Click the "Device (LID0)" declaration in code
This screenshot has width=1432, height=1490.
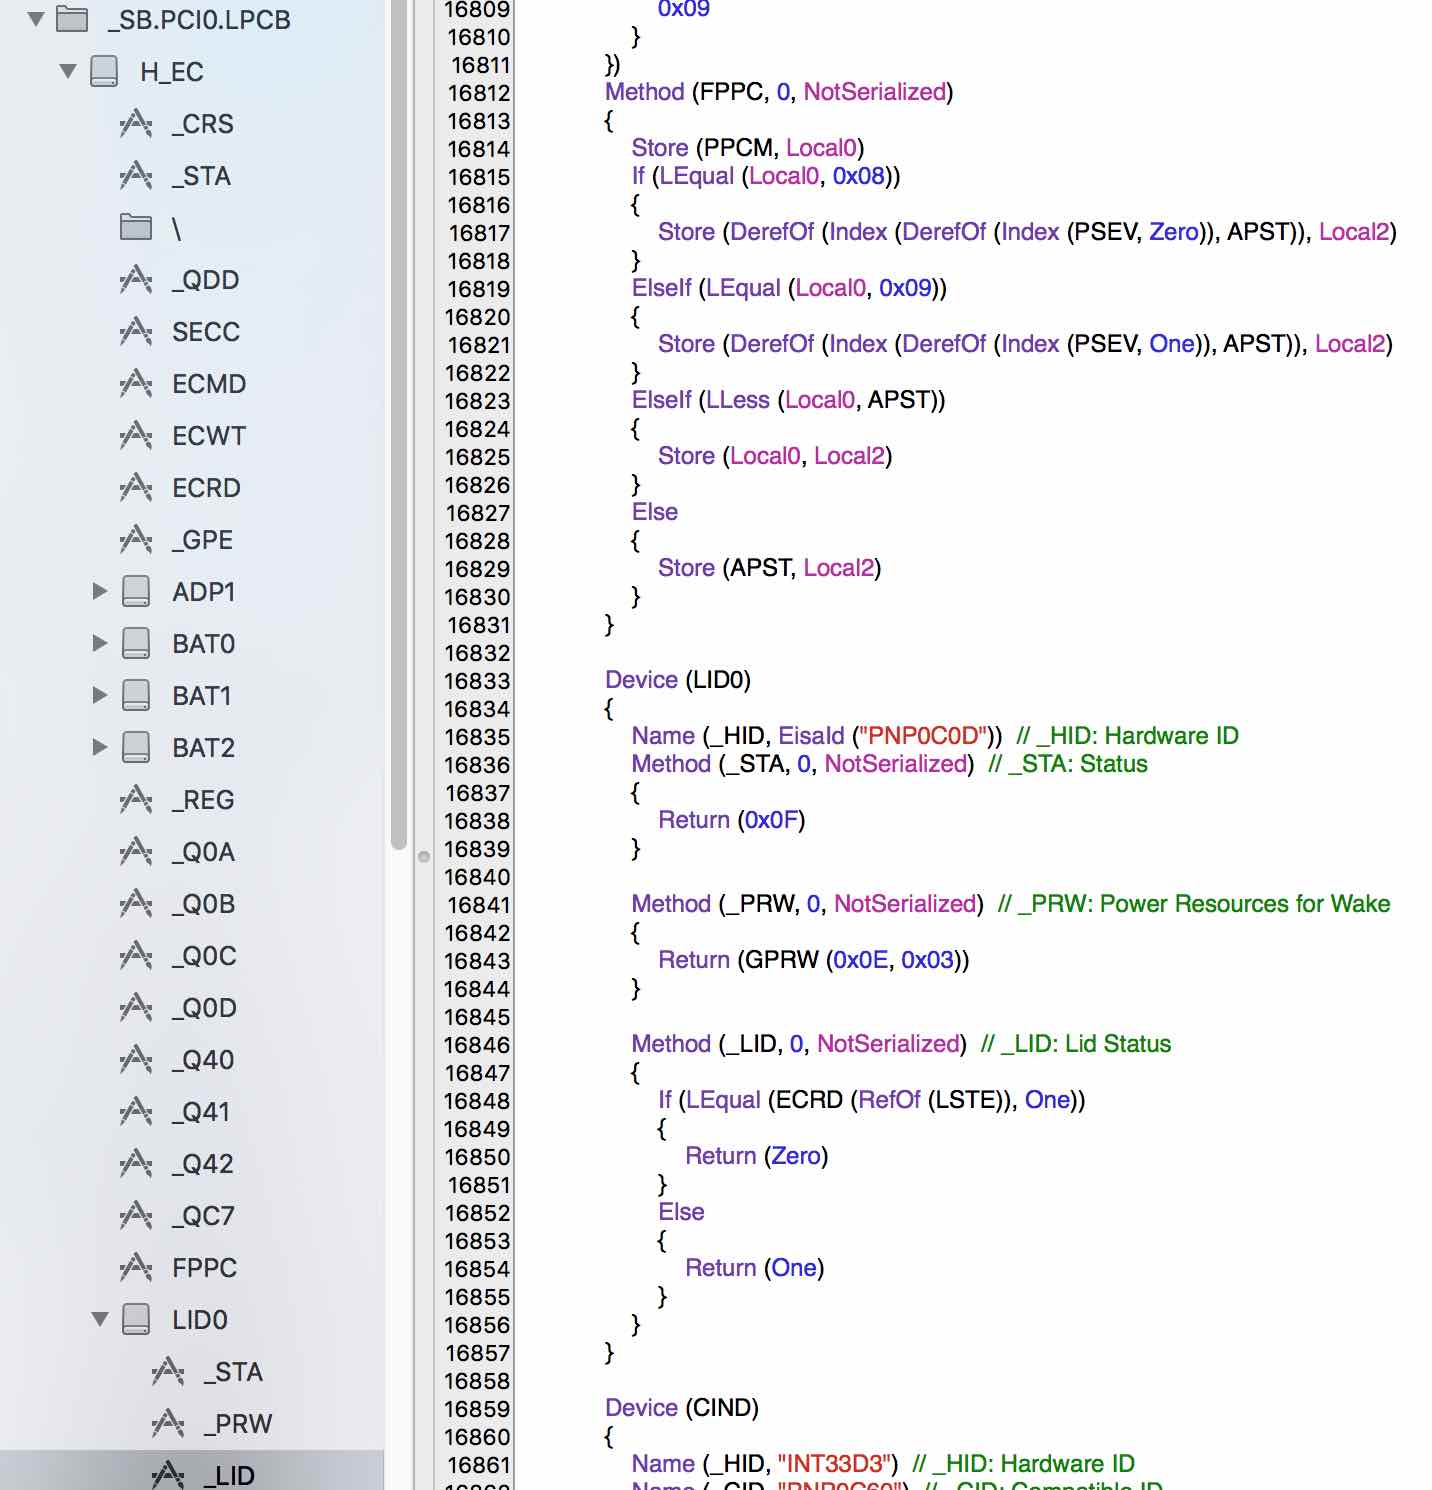coord(678,680)
